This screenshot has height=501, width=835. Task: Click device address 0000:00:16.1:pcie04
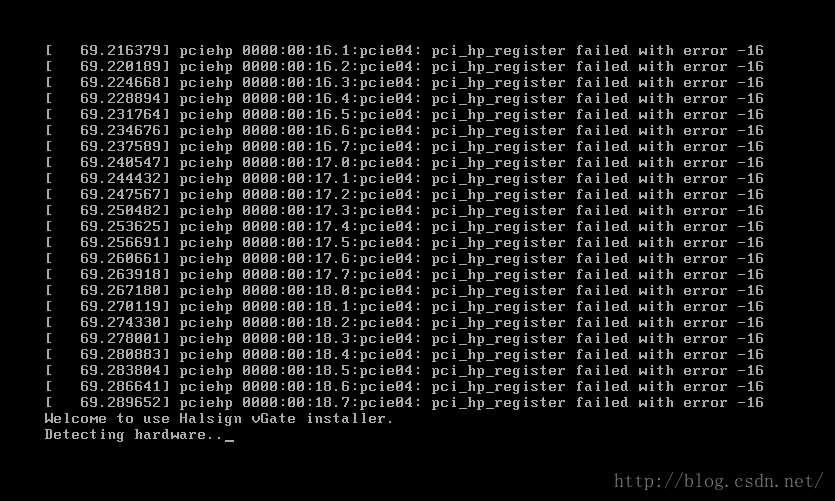[x=332, y=51]
